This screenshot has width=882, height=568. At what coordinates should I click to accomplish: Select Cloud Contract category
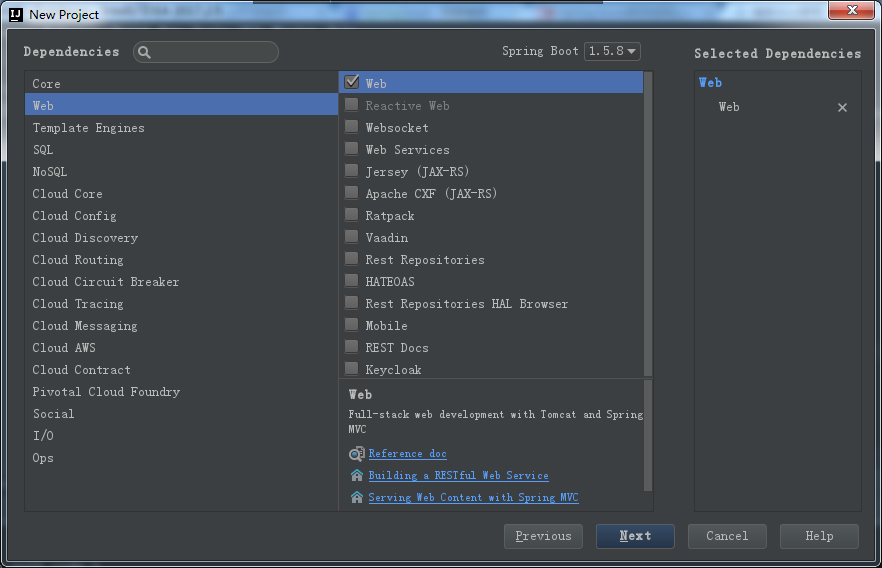[181, 369]
